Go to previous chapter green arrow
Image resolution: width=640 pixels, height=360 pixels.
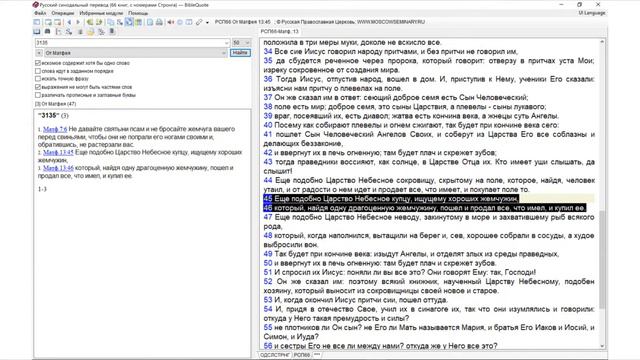(90, 22)
